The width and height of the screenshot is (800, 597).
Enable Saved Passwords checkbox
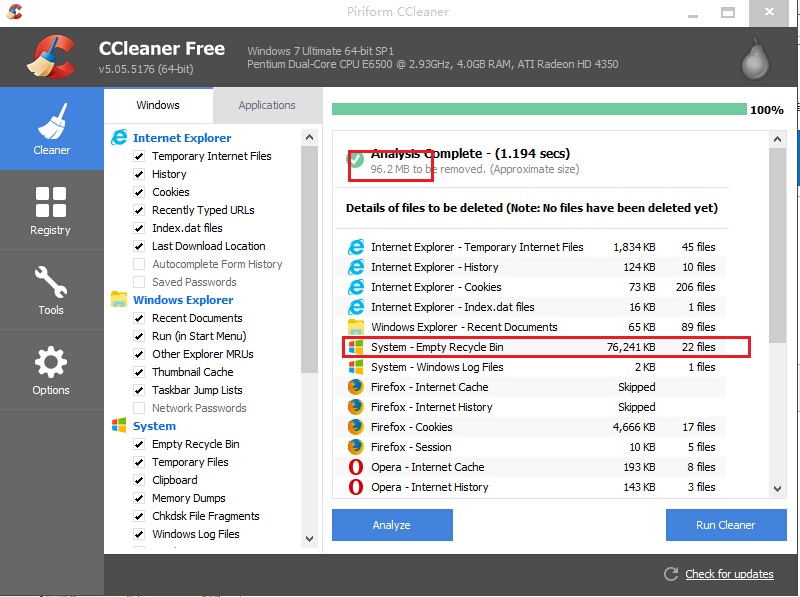tap(139, 282)
